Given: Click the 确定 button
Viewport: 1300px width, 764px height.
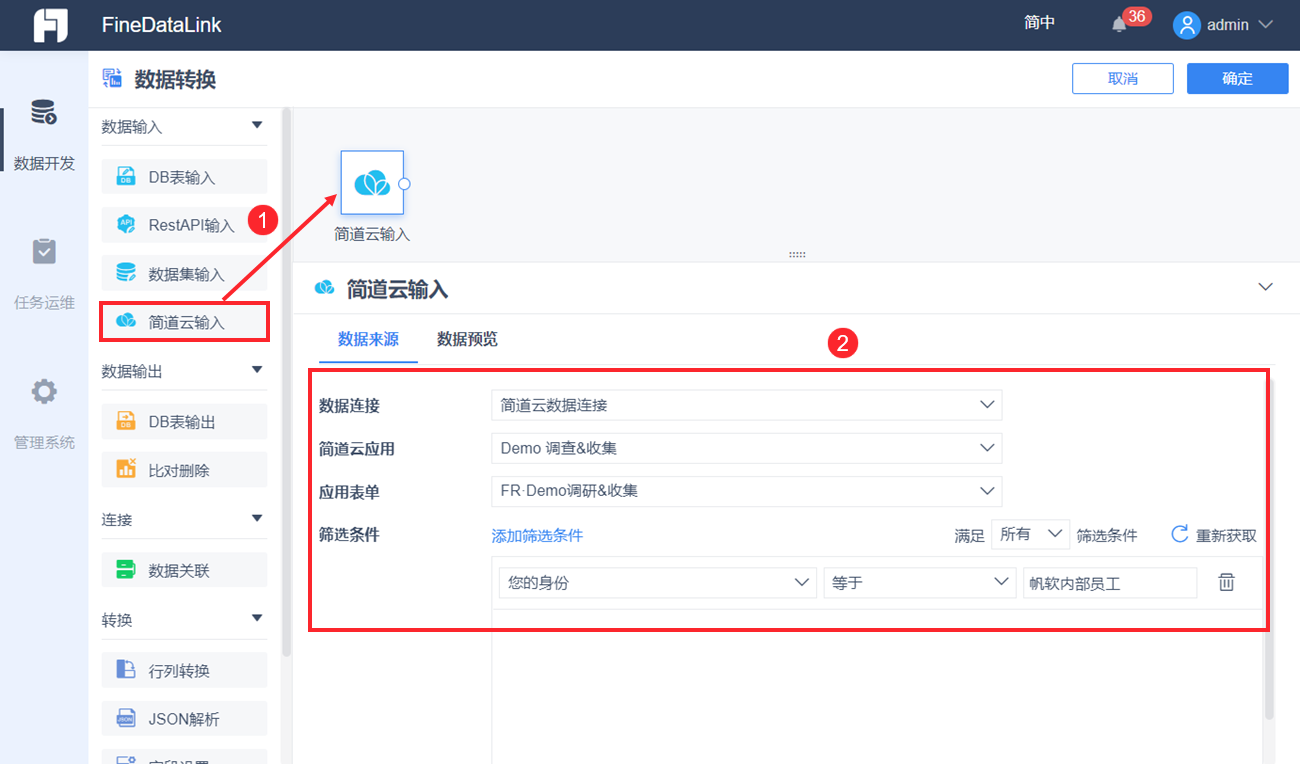Looking at the screenshot, I should click(x=1237, y=79).
